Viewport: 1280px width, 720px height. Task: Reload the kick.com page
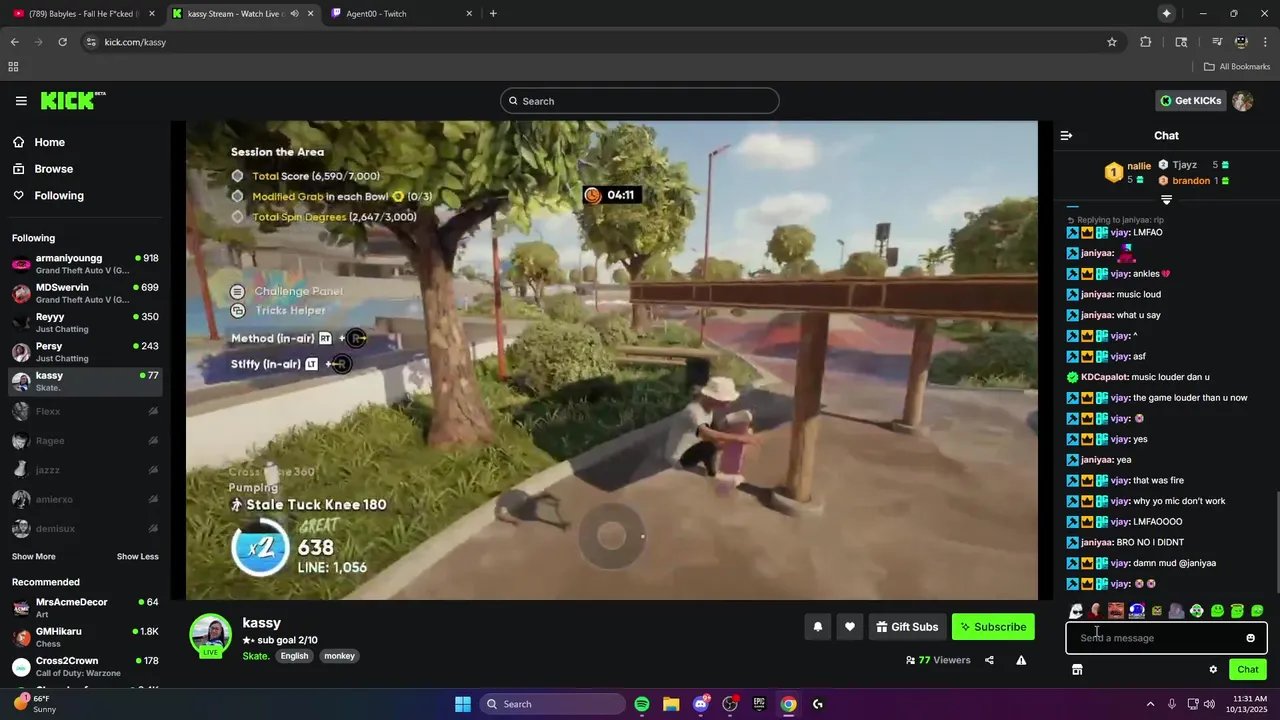click(62, 42)
